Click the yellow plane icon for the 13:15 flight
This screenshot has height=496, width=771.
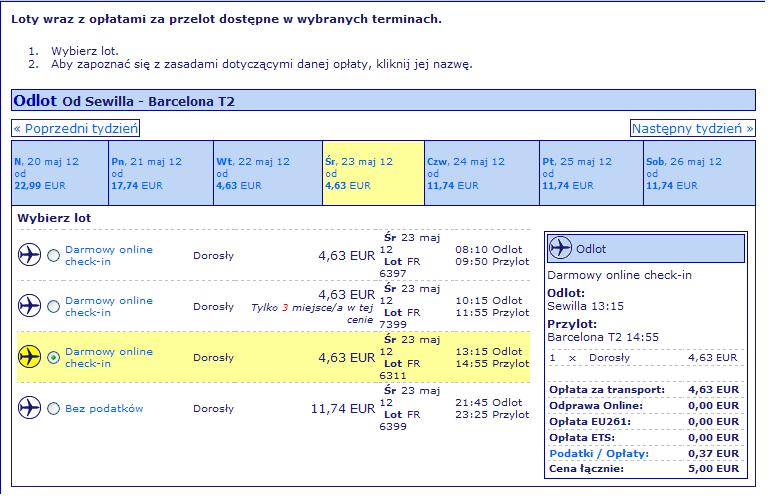click(x=30, y=356)
